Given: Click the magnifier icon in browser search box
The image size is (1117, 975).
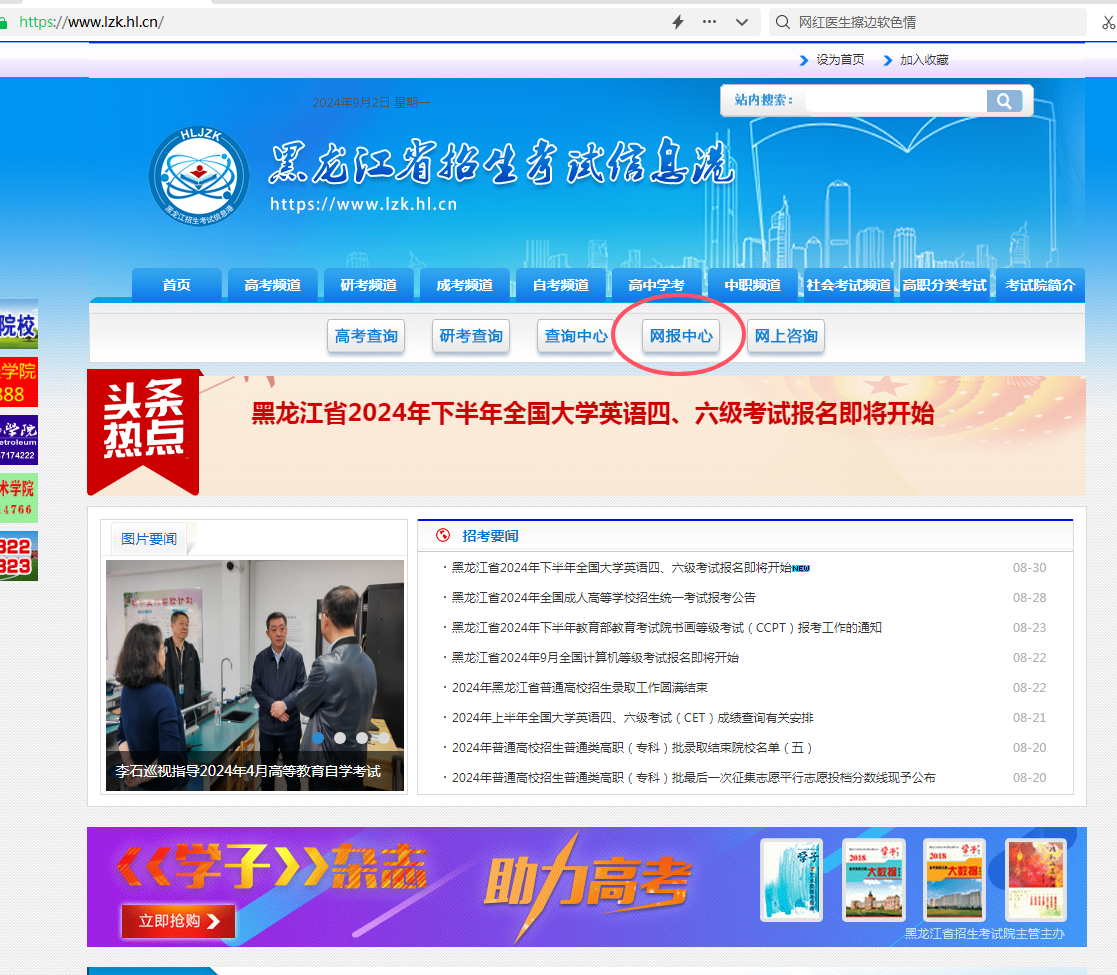Looking at the screenshot, I should (x=782, y=22).
